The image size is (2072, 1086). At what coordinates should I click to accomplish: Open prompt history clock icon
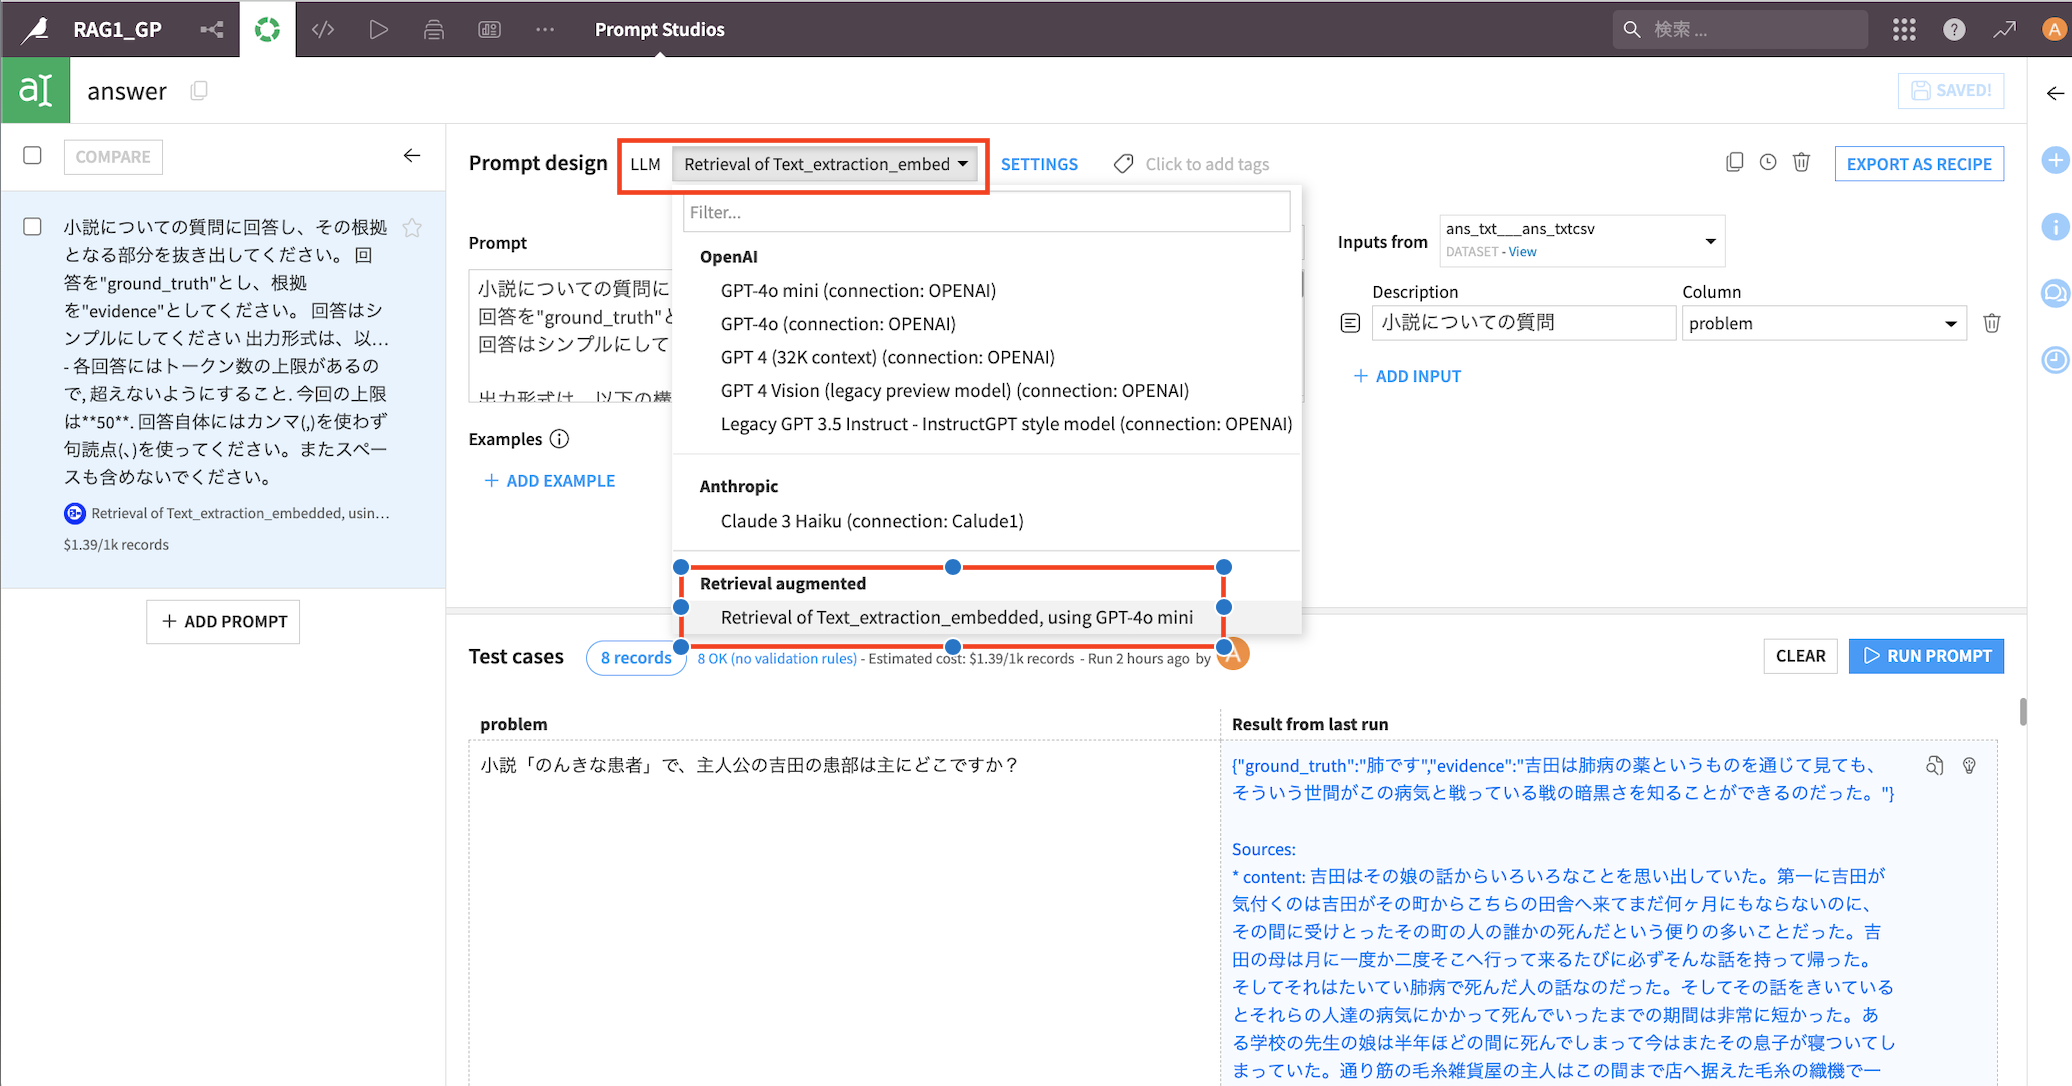click(1768, 163)
